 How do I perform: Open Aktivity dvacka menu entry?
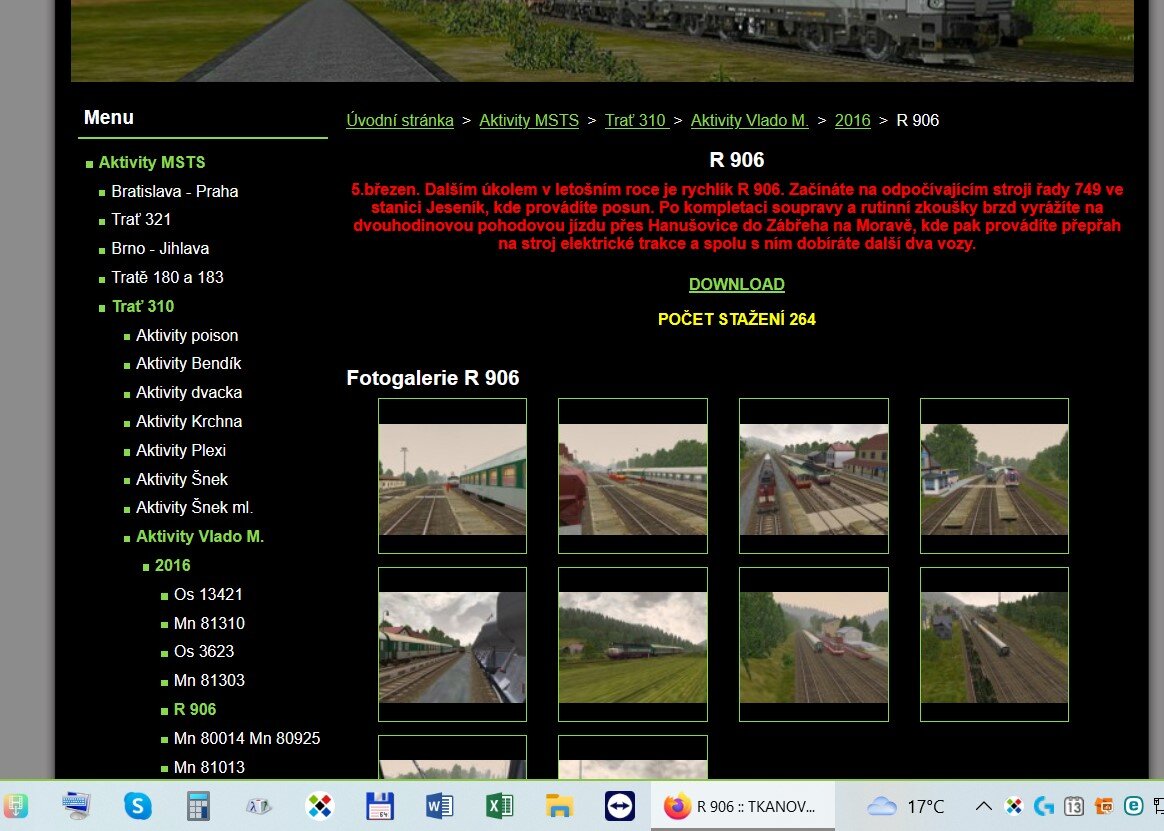pos(189,392)
